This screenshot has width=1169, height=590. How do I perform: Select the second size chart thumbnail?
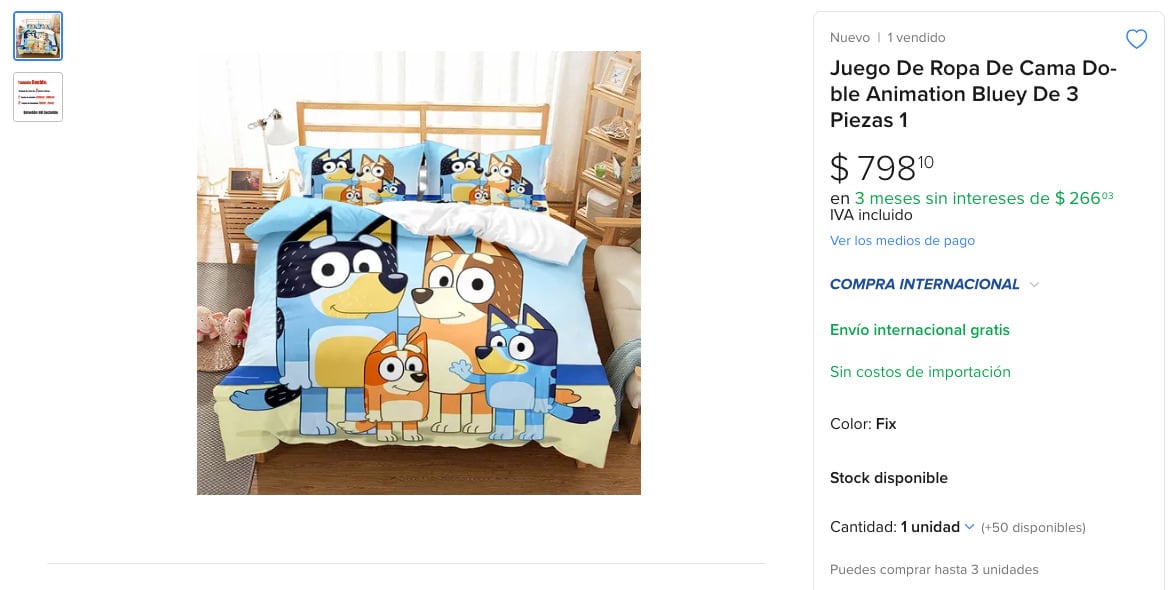(x=38, y=97)
